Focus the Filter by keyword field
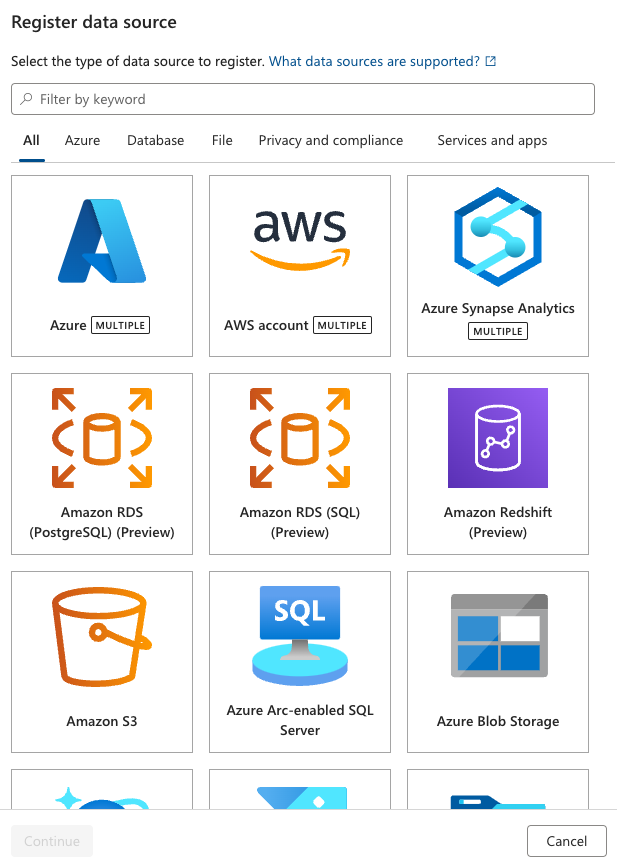The width and height of the screenshot is (617, 867). tap(303, 99)
